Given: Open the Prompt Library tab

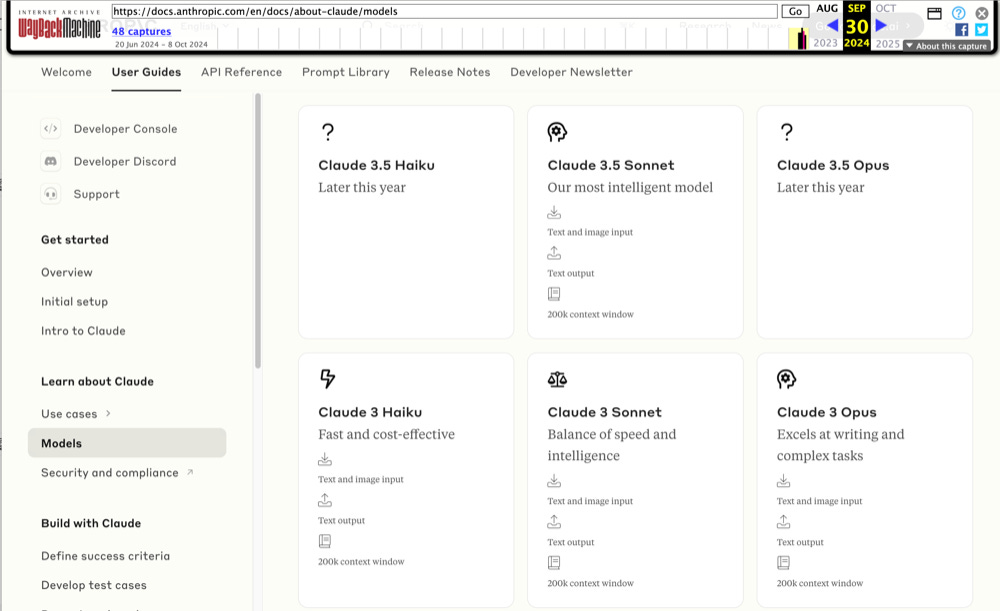Looking at the screenshot, I should (x=346, y=72).
